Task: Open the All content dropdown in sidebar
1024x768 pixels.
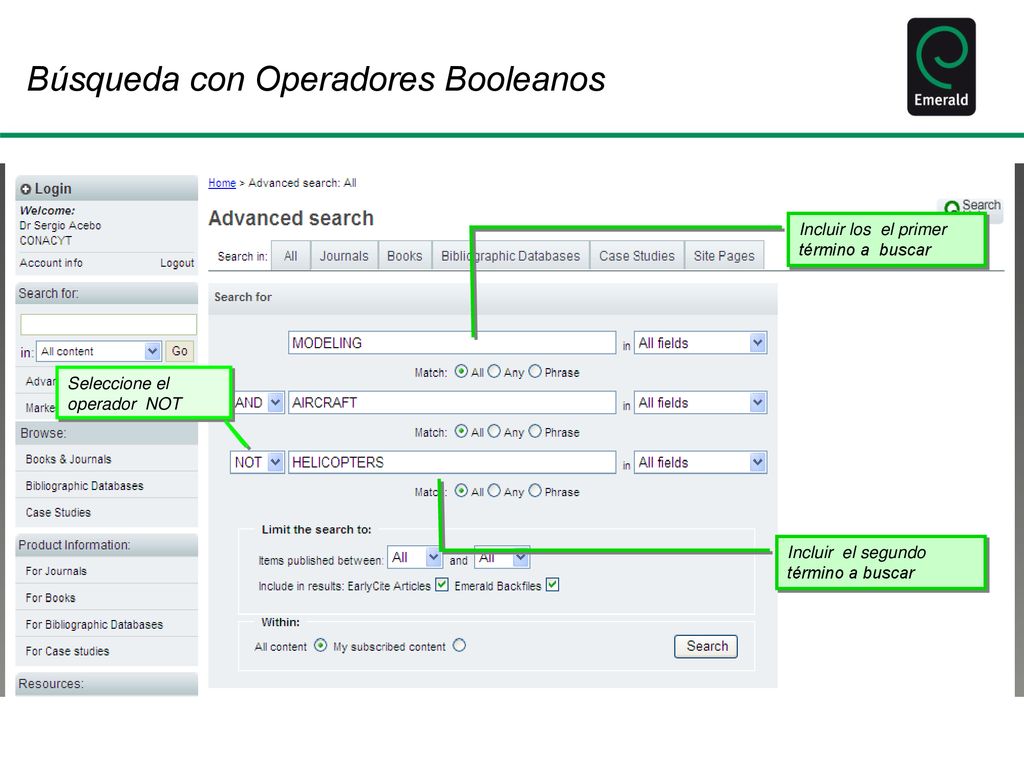Action: pos(98,351)
